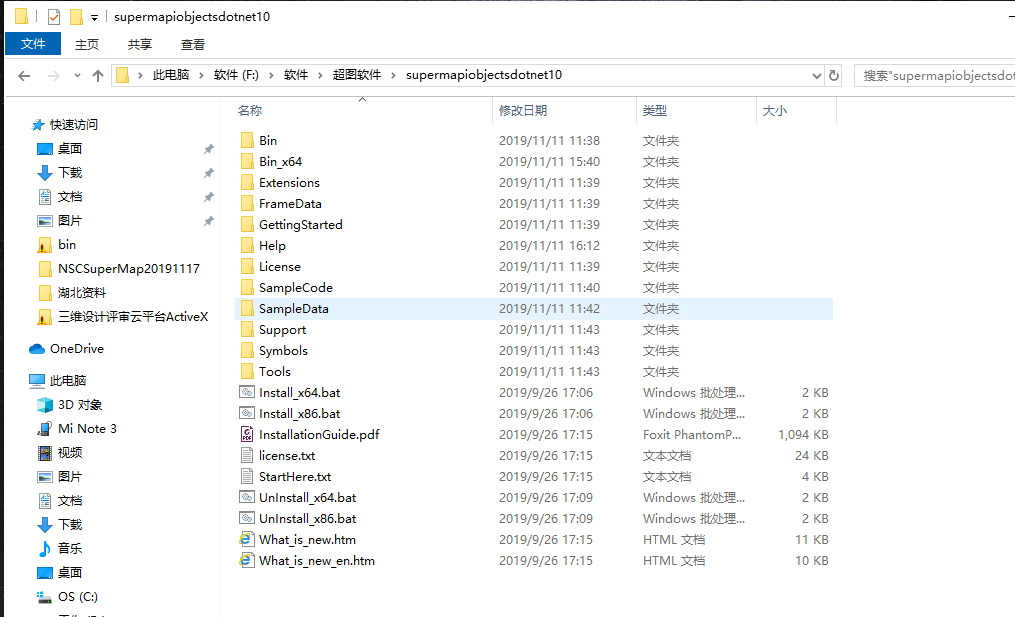Click the OneDrive cloud icon in sidebar
Screen dimensions: 1015x617
tap(37, 349)
